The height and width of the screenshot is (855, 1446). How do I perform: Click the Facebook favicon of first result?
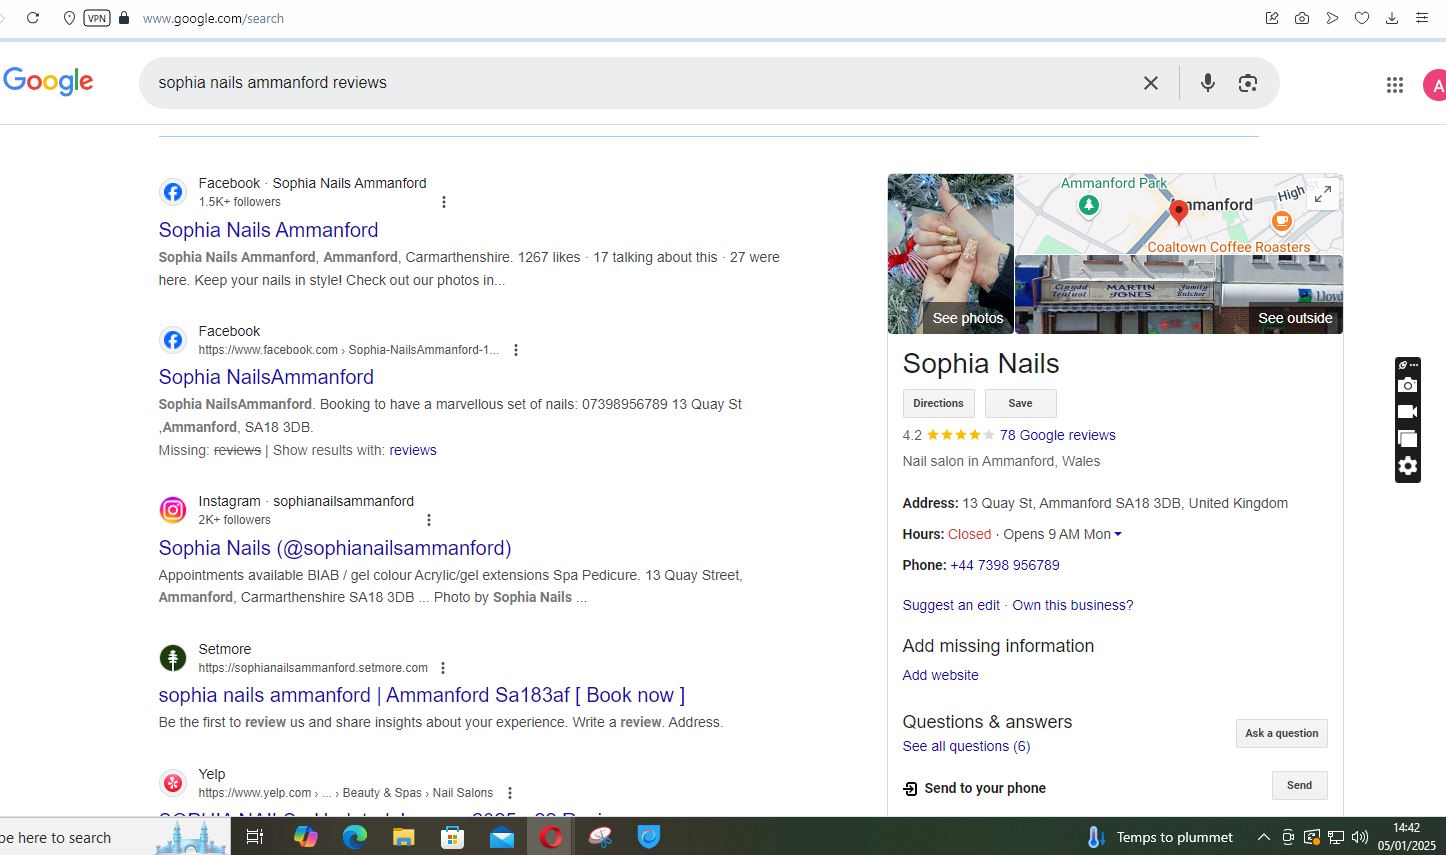click(x=173, y=193)
